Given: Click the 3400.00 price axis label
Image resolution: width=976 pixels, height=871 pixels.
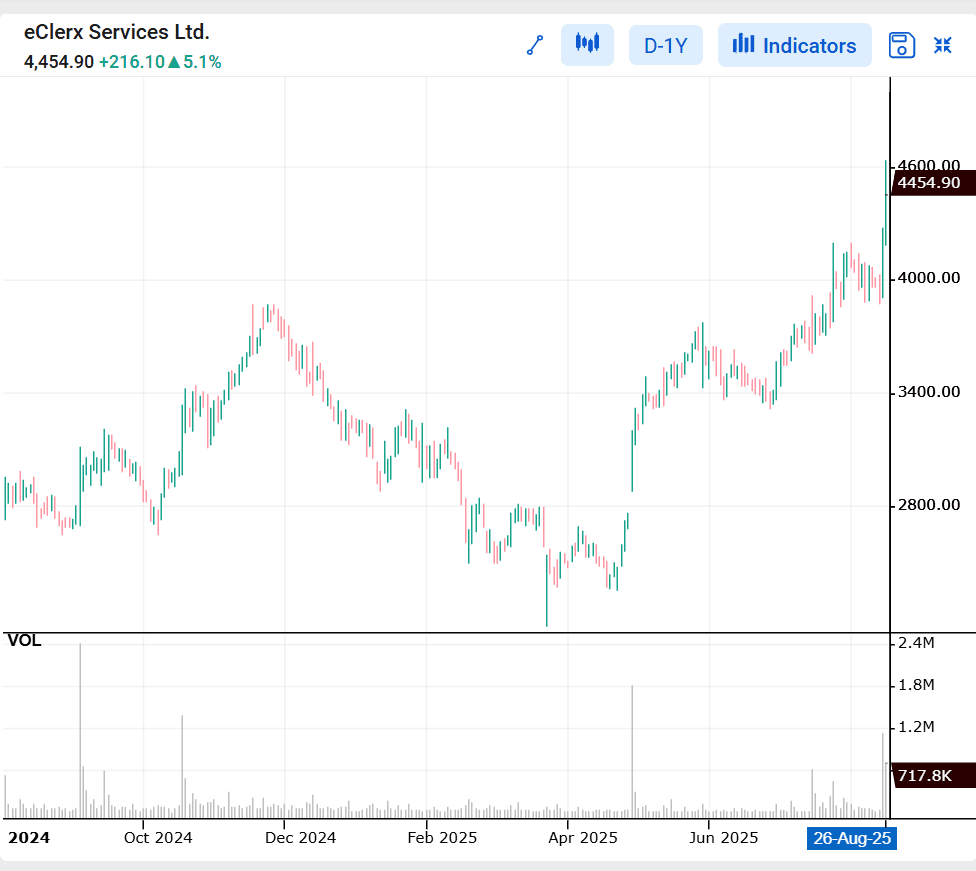Looking at the screenshot, I should tap(929, 392).
